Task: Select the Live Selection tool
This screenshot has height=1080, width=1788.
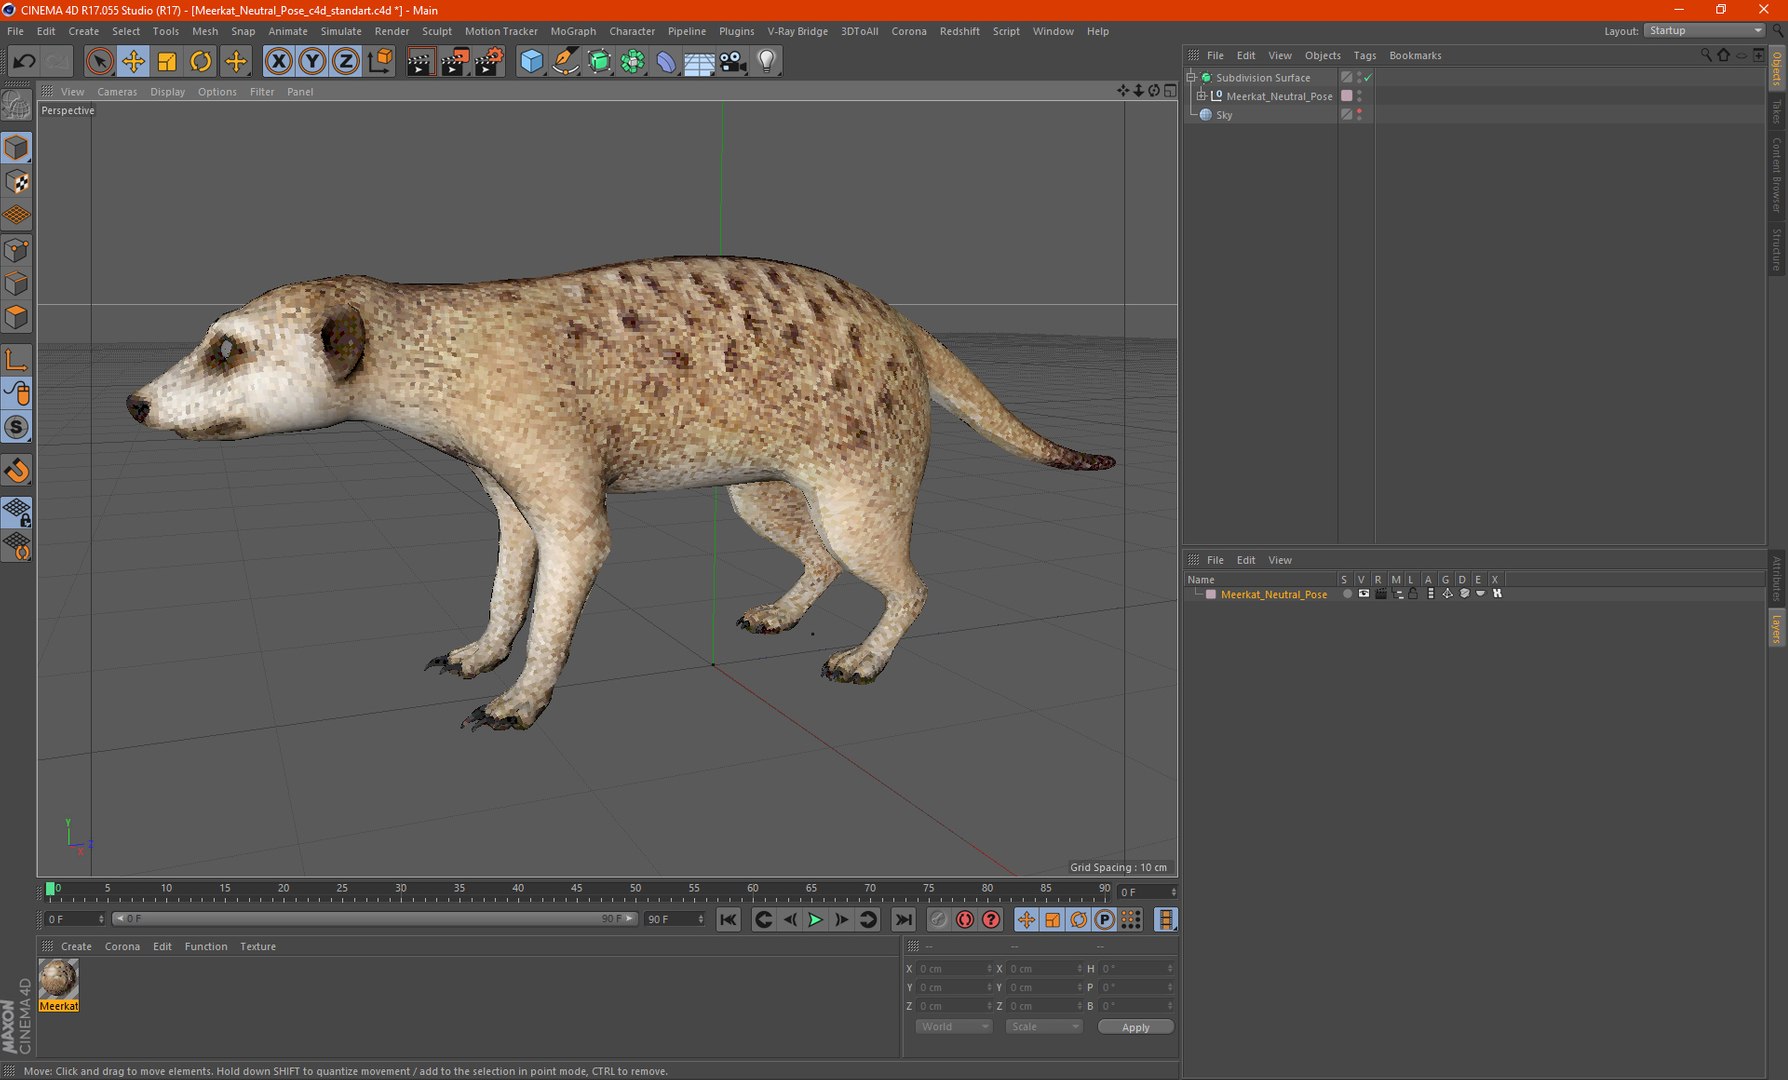Action: pos(99,62)
